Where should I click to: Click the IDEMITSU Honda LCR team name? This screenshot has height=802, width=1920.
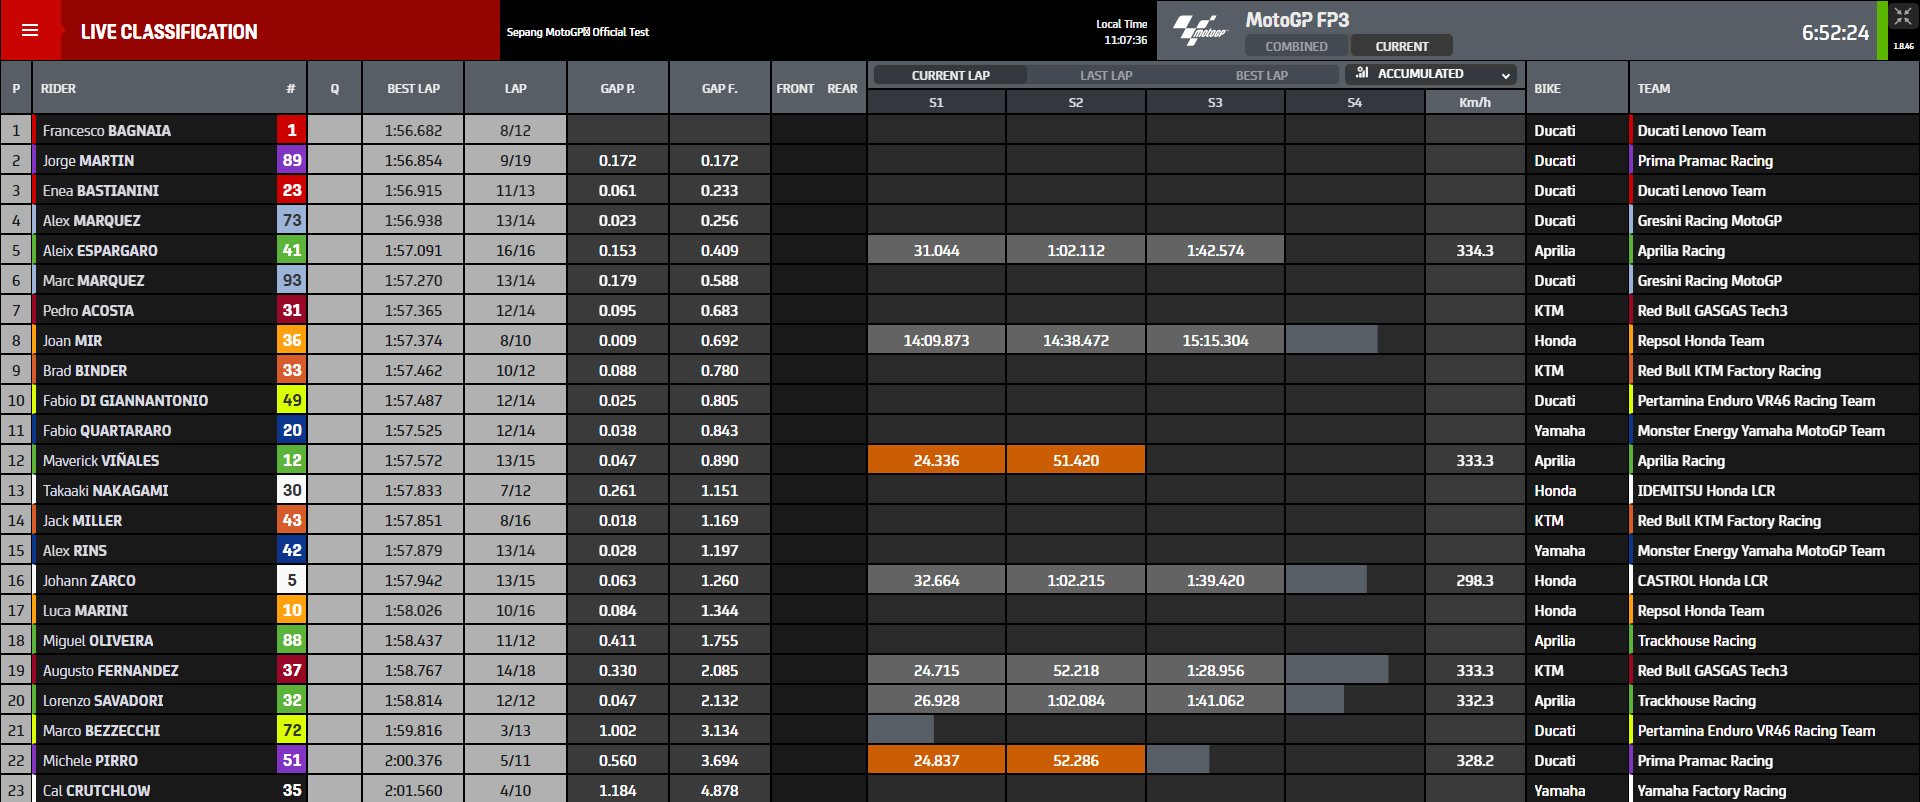[x=1706, y=491]
